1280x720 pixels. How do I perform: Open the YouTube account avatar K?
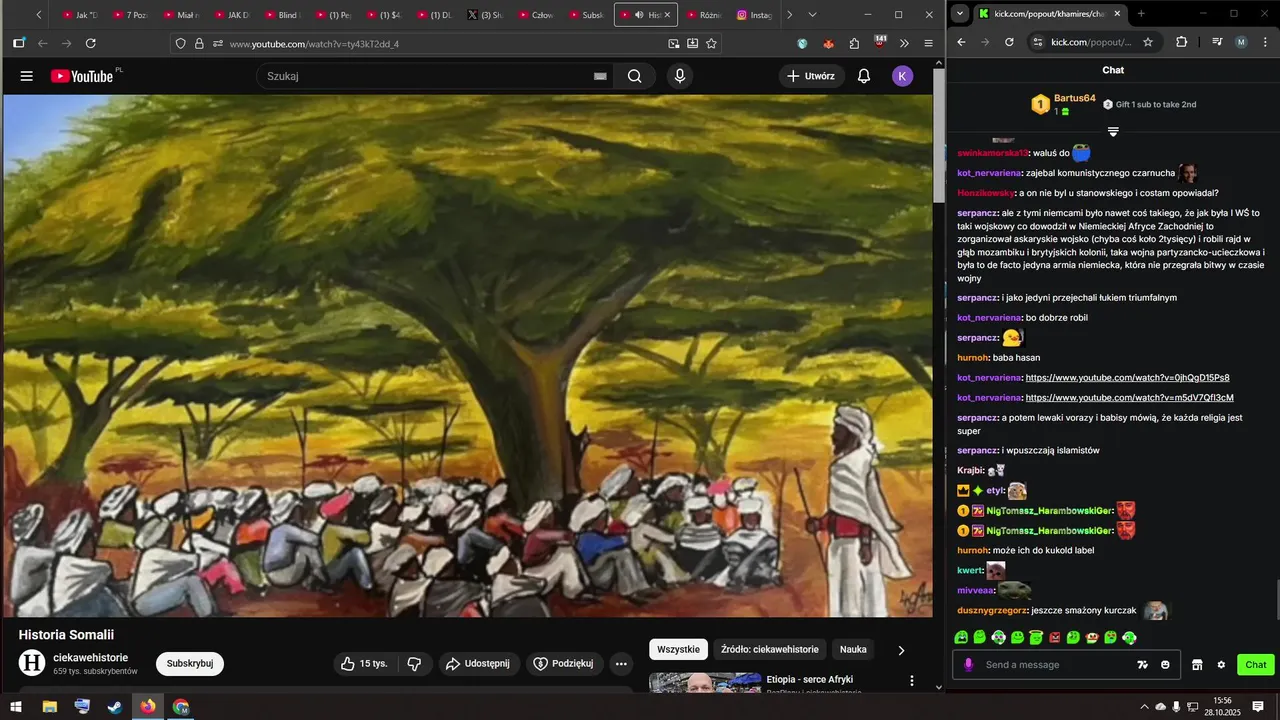[x=903, y=76]
